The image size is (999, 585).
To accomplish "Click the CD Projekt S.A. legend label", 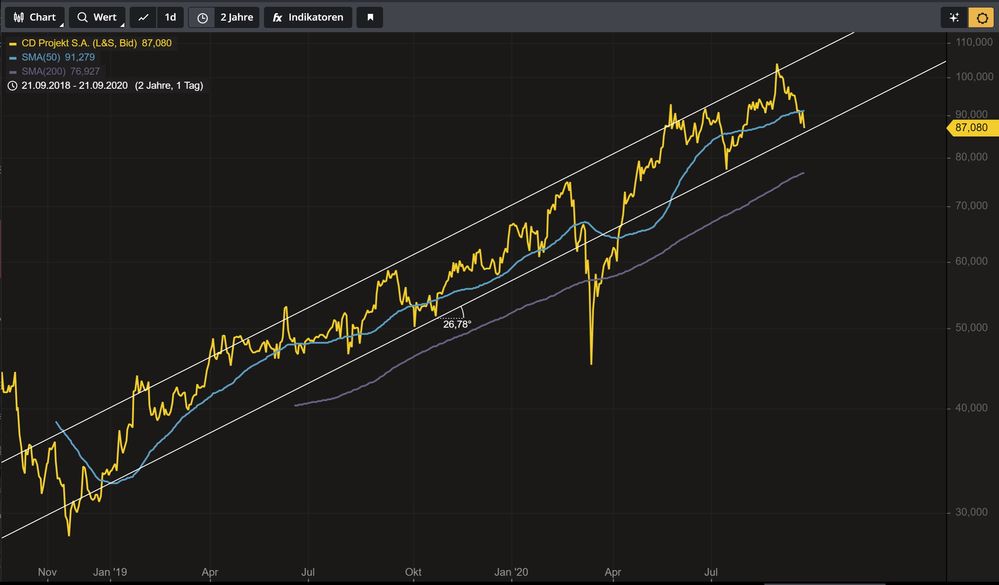I will click(79, 43).
